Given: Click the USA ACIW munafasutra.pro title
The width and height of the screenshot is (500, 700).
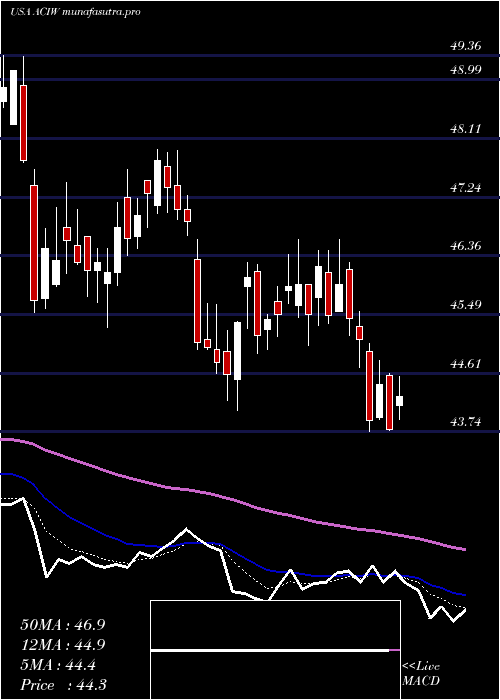Looking at the screenshot, I should (75, 12).
